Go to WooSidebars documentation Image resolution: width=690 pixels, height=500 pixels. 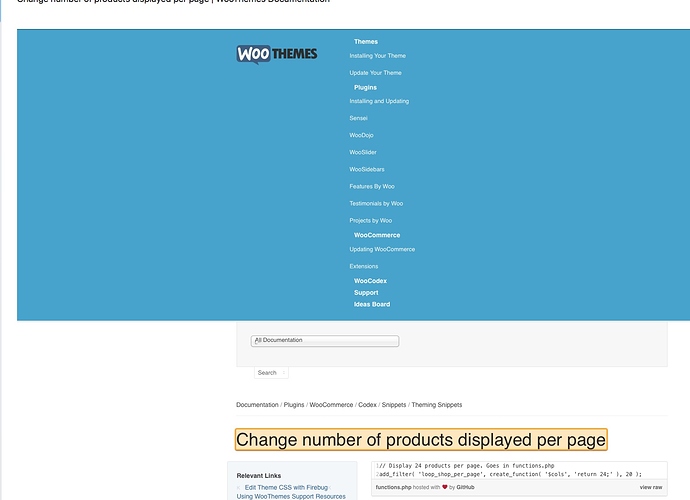click(367, 169)
